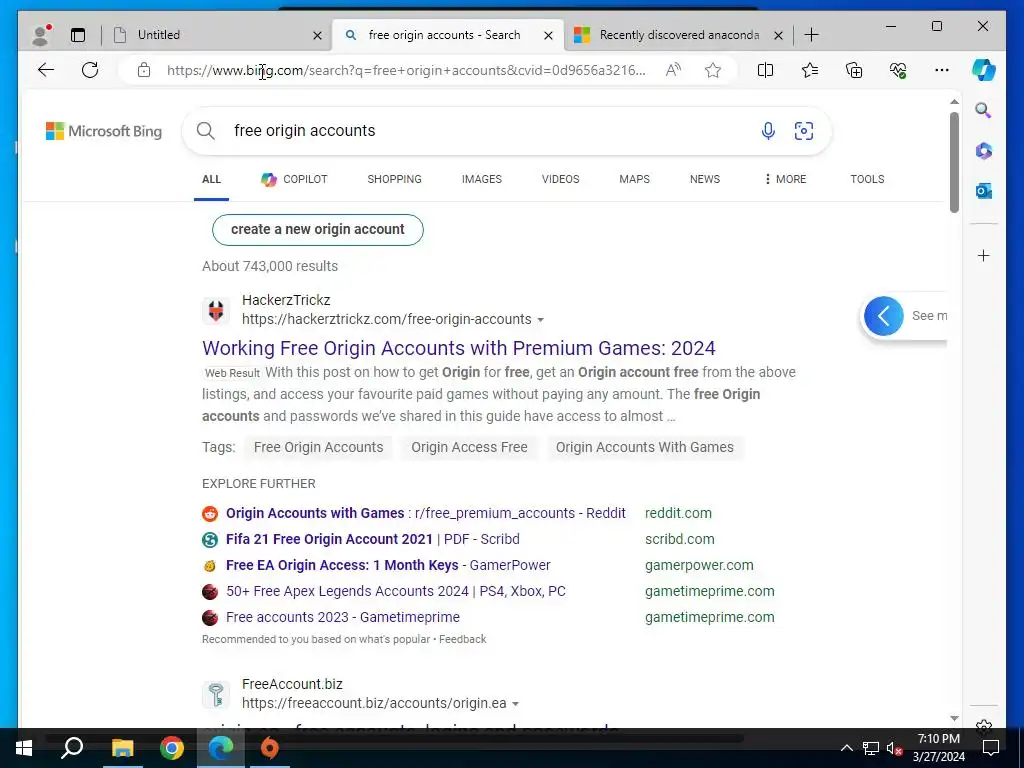Launch Google Chrome from taskbar

(172, 748)
